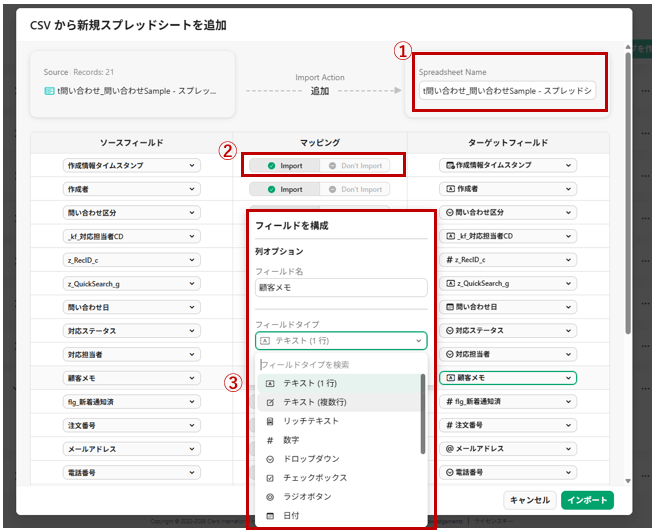Click the @ icon on メールアドレス target
The width and height of the screenshot is (658, 531).
coord(450,450)
